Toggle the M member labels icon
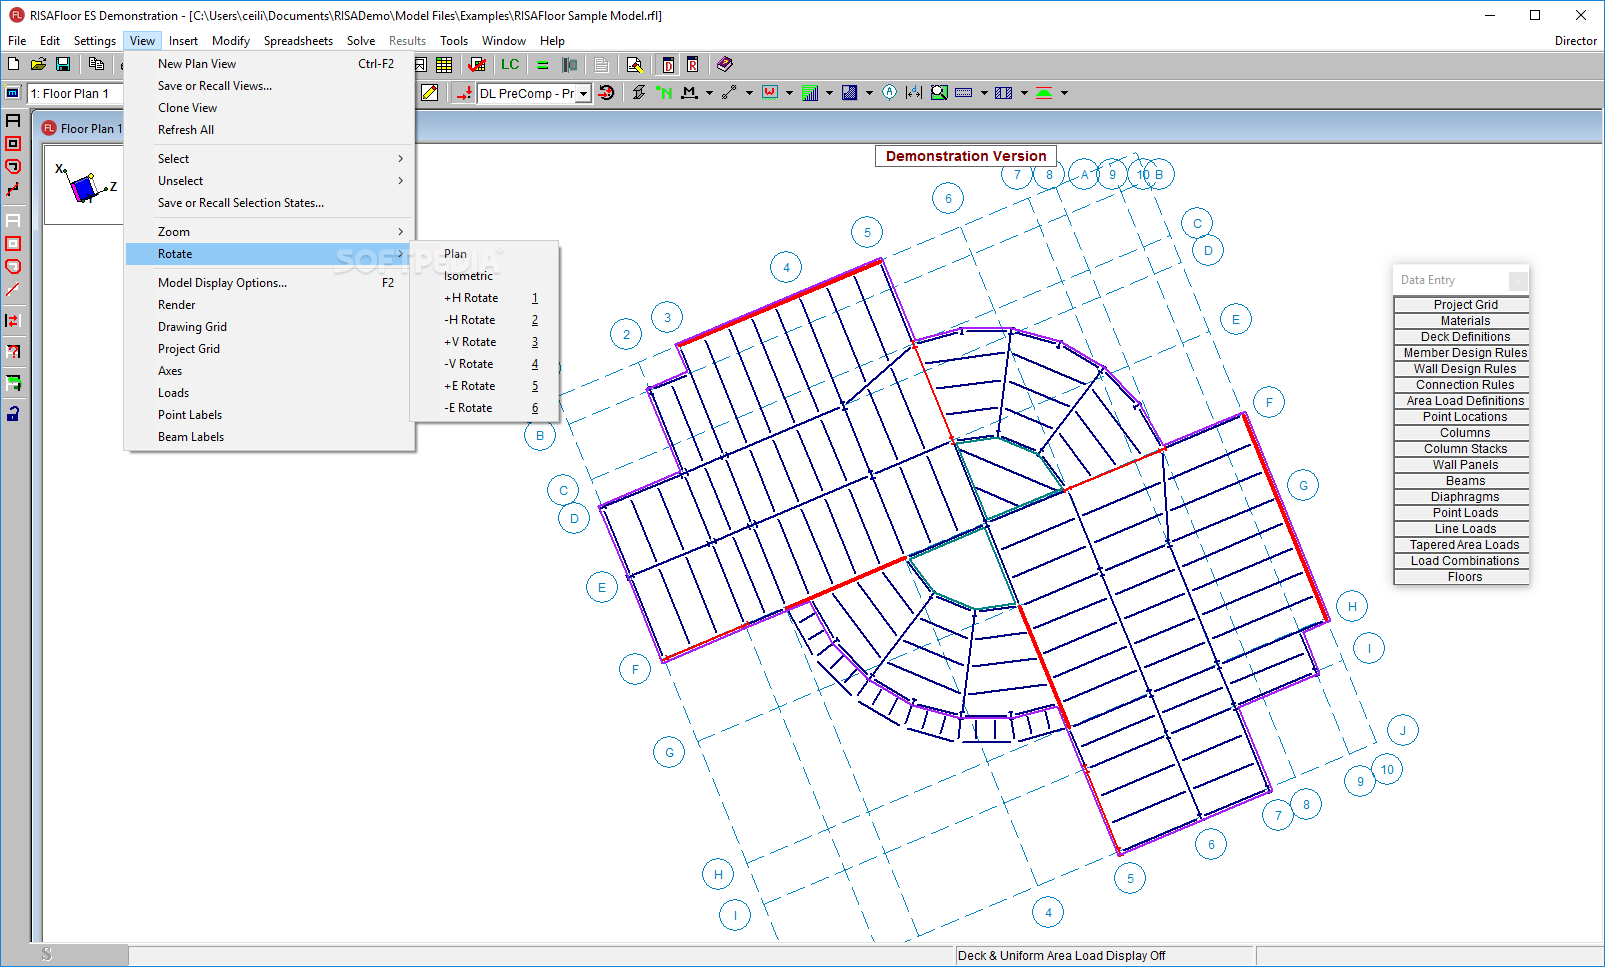The height and width of the screenshot is (967, 1605). [x=689, y=93]
